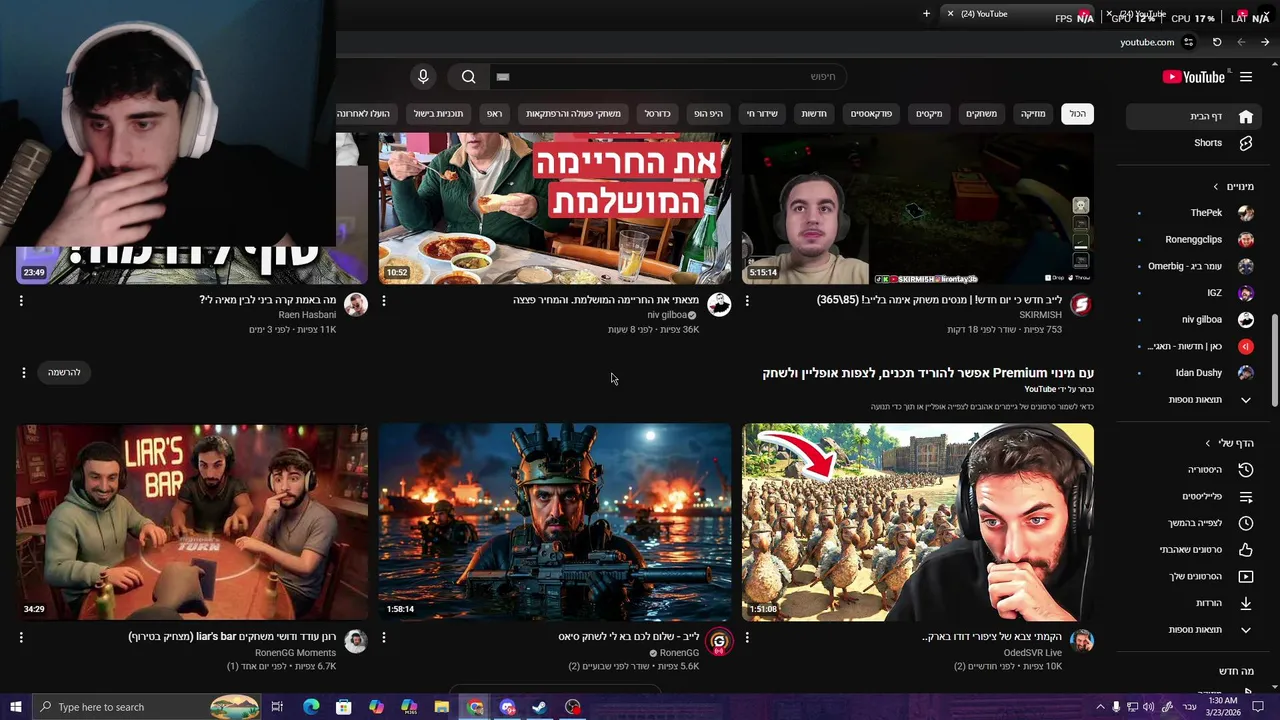Screen dimensions: 1280x720
Task: Click the search magnifier button
Action: (x=468, y=77)
